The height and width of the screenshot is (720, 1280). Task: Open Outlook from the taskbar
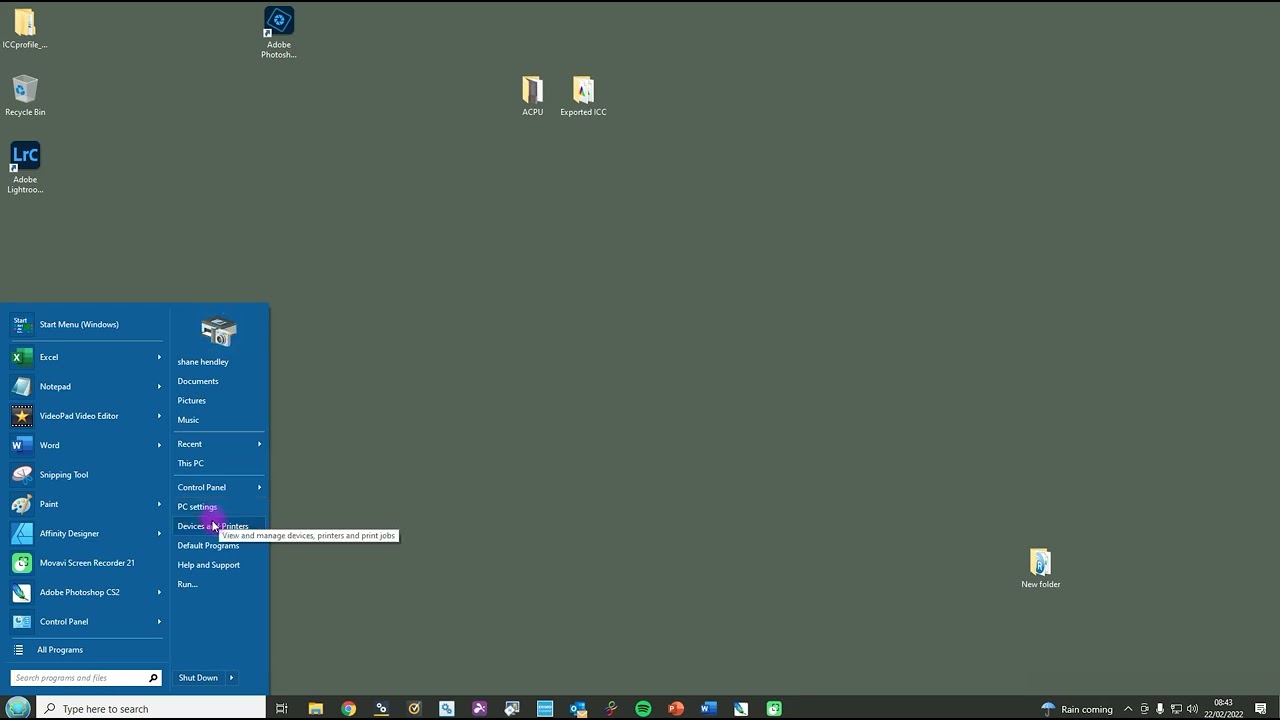[578, 709]
